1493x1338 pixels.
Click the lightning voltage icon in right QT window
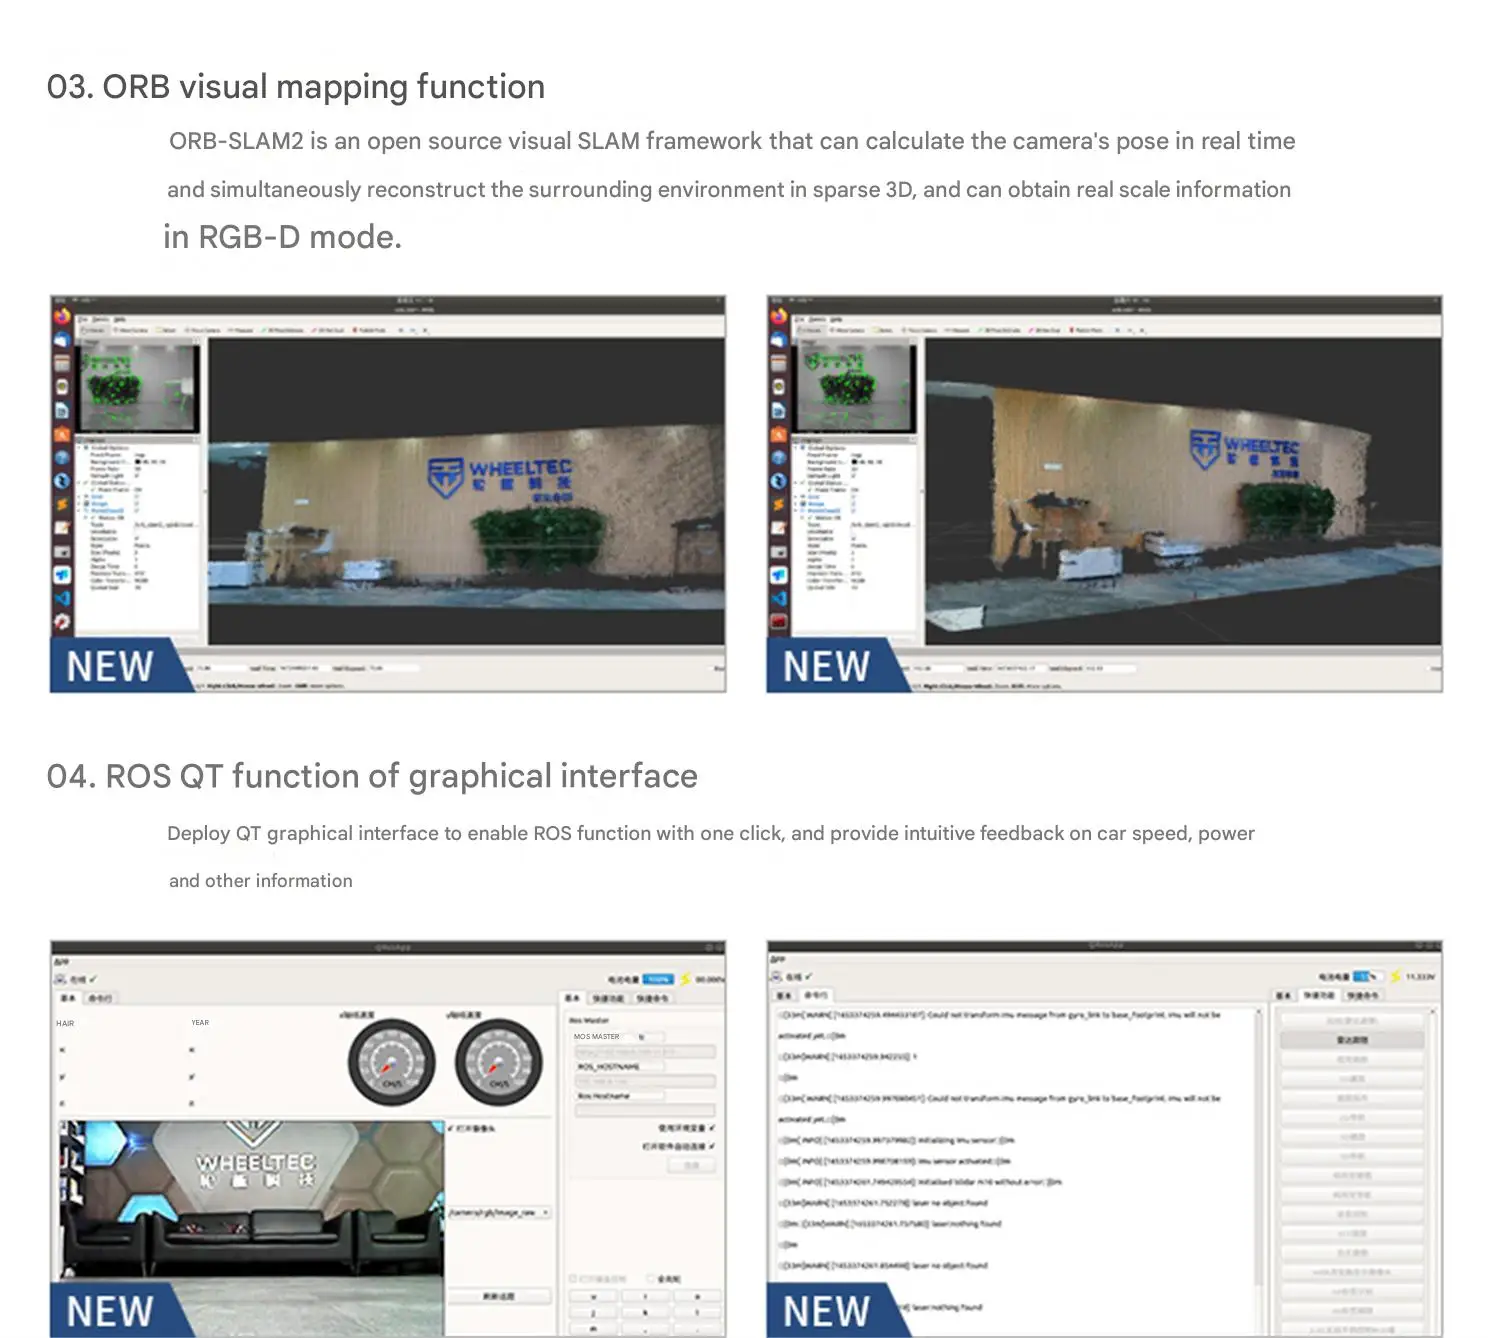click(x=1396, y=976)
